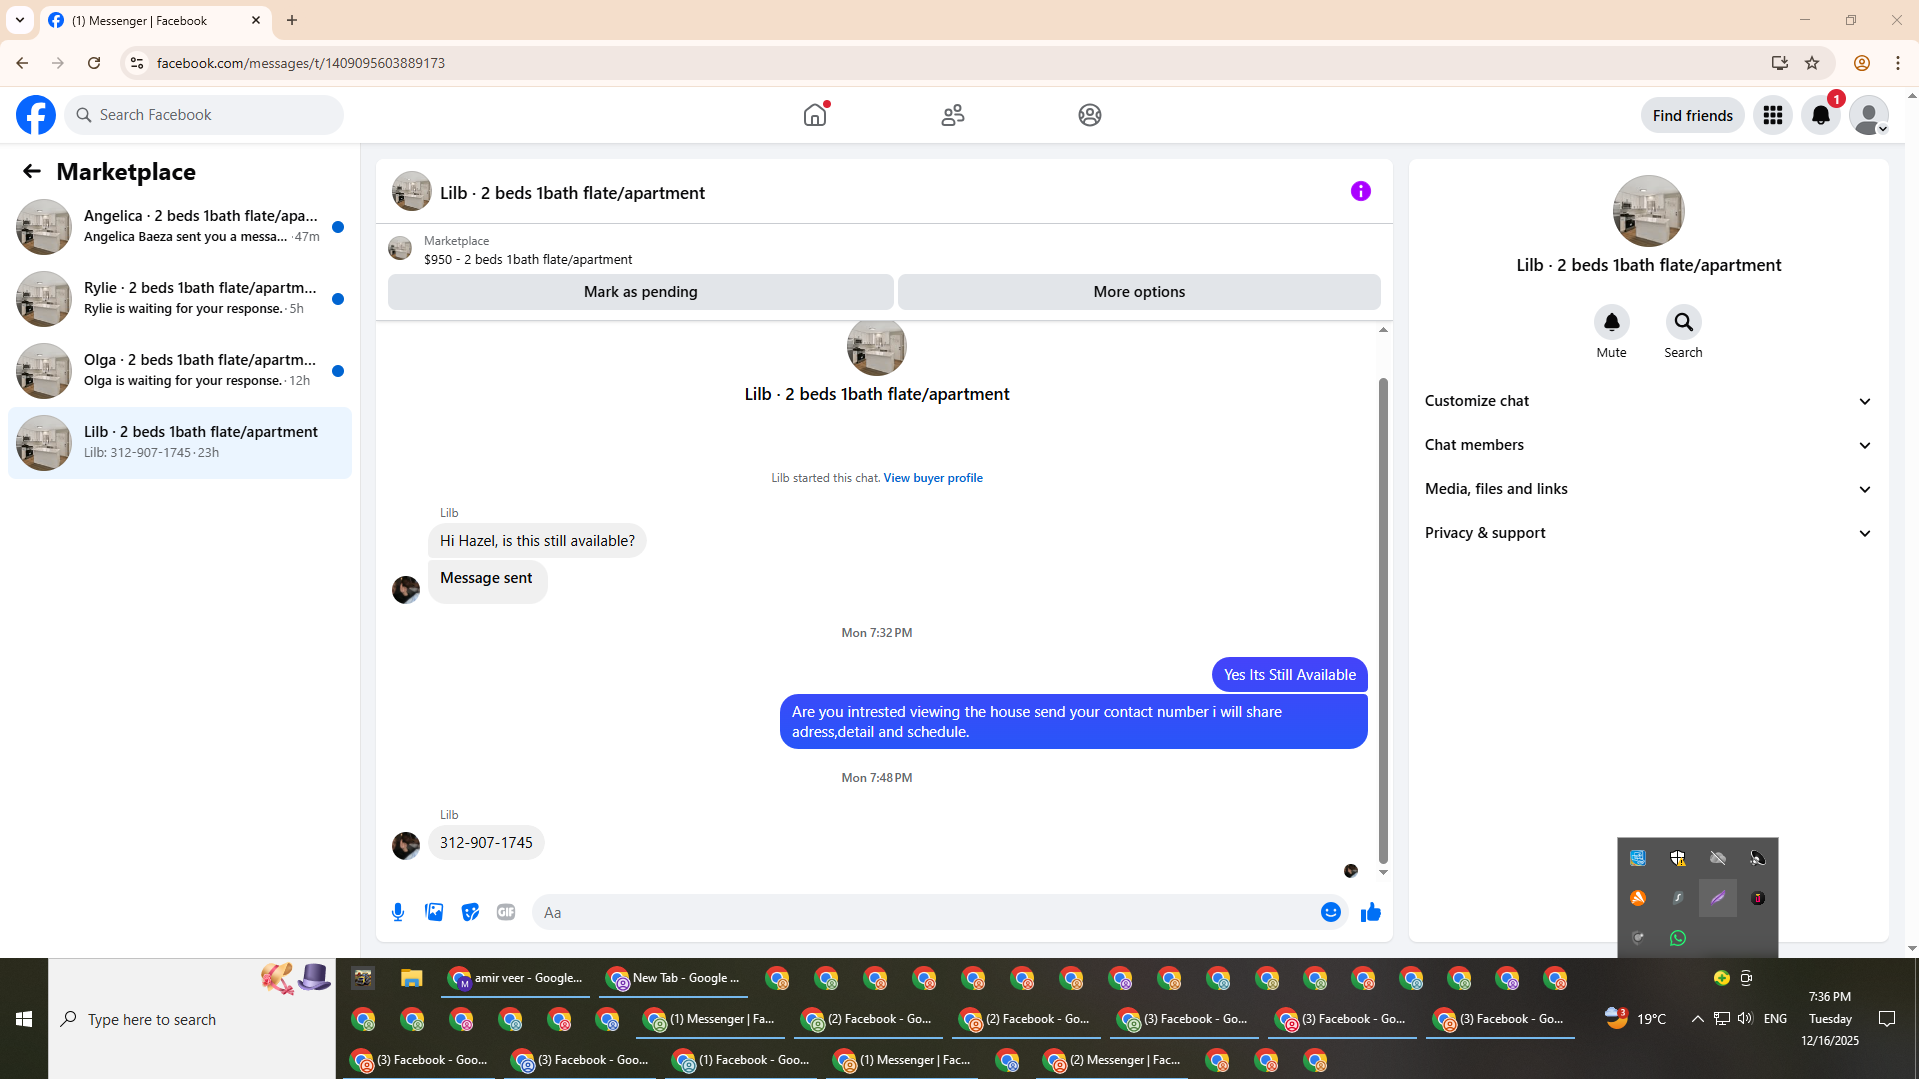Click the Find friends button
The height and width of the screenshot is (1079, 1919).
[1693, 115]
